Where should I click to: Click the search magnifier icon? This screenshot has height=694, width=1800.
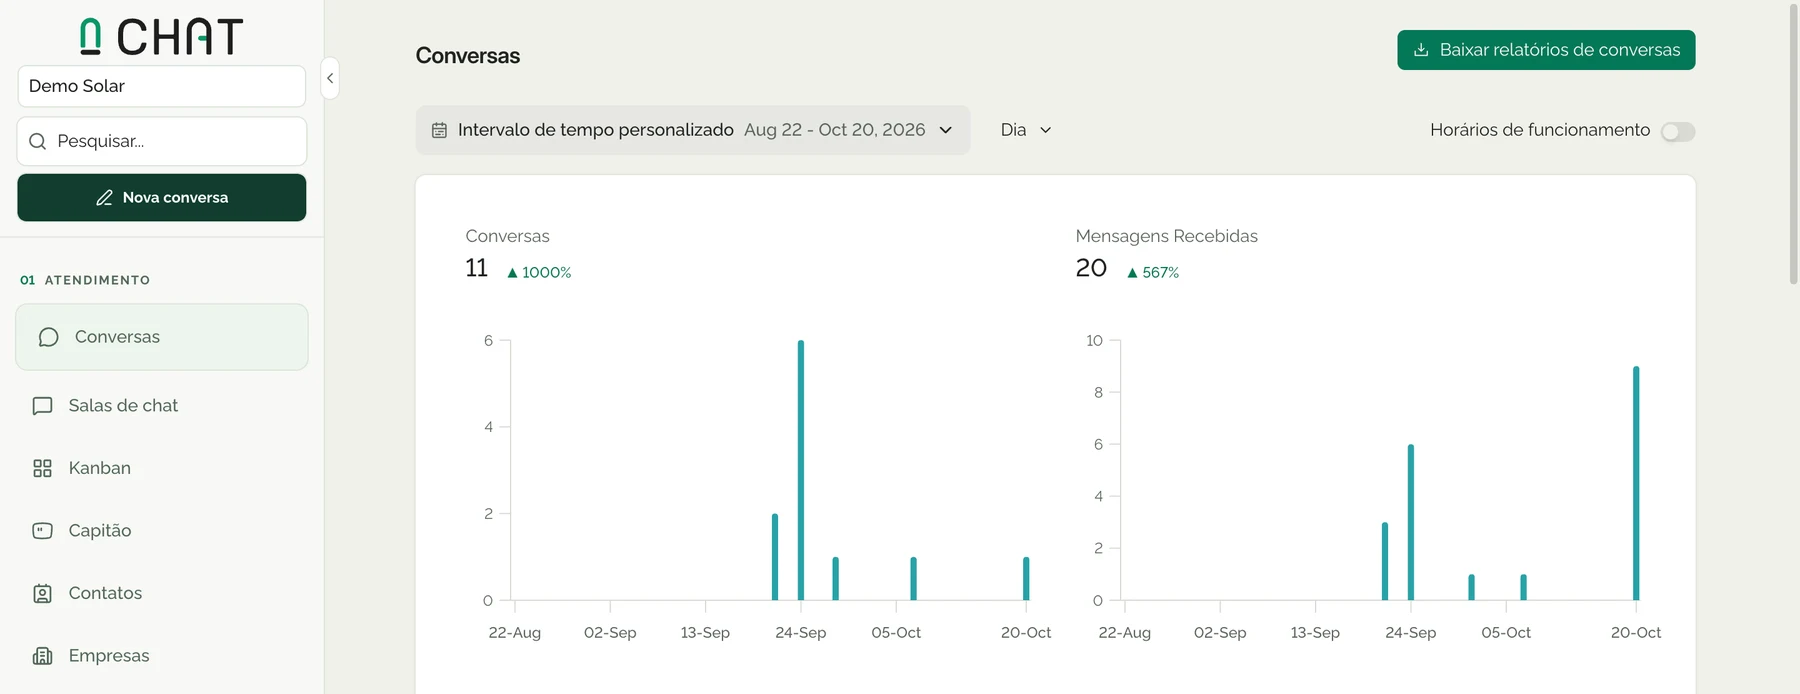coord(38,141)
